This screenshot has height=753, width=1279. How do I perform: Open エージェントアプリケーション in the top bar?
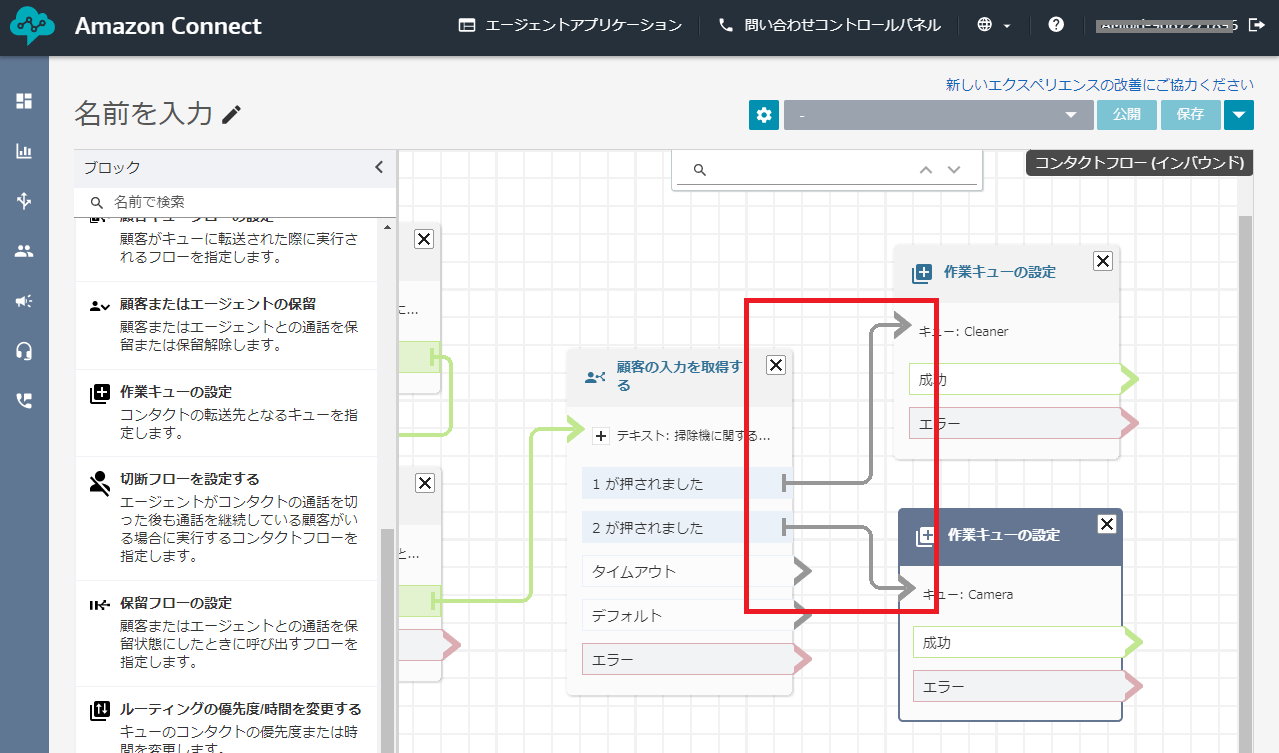[x=570, y=25]
